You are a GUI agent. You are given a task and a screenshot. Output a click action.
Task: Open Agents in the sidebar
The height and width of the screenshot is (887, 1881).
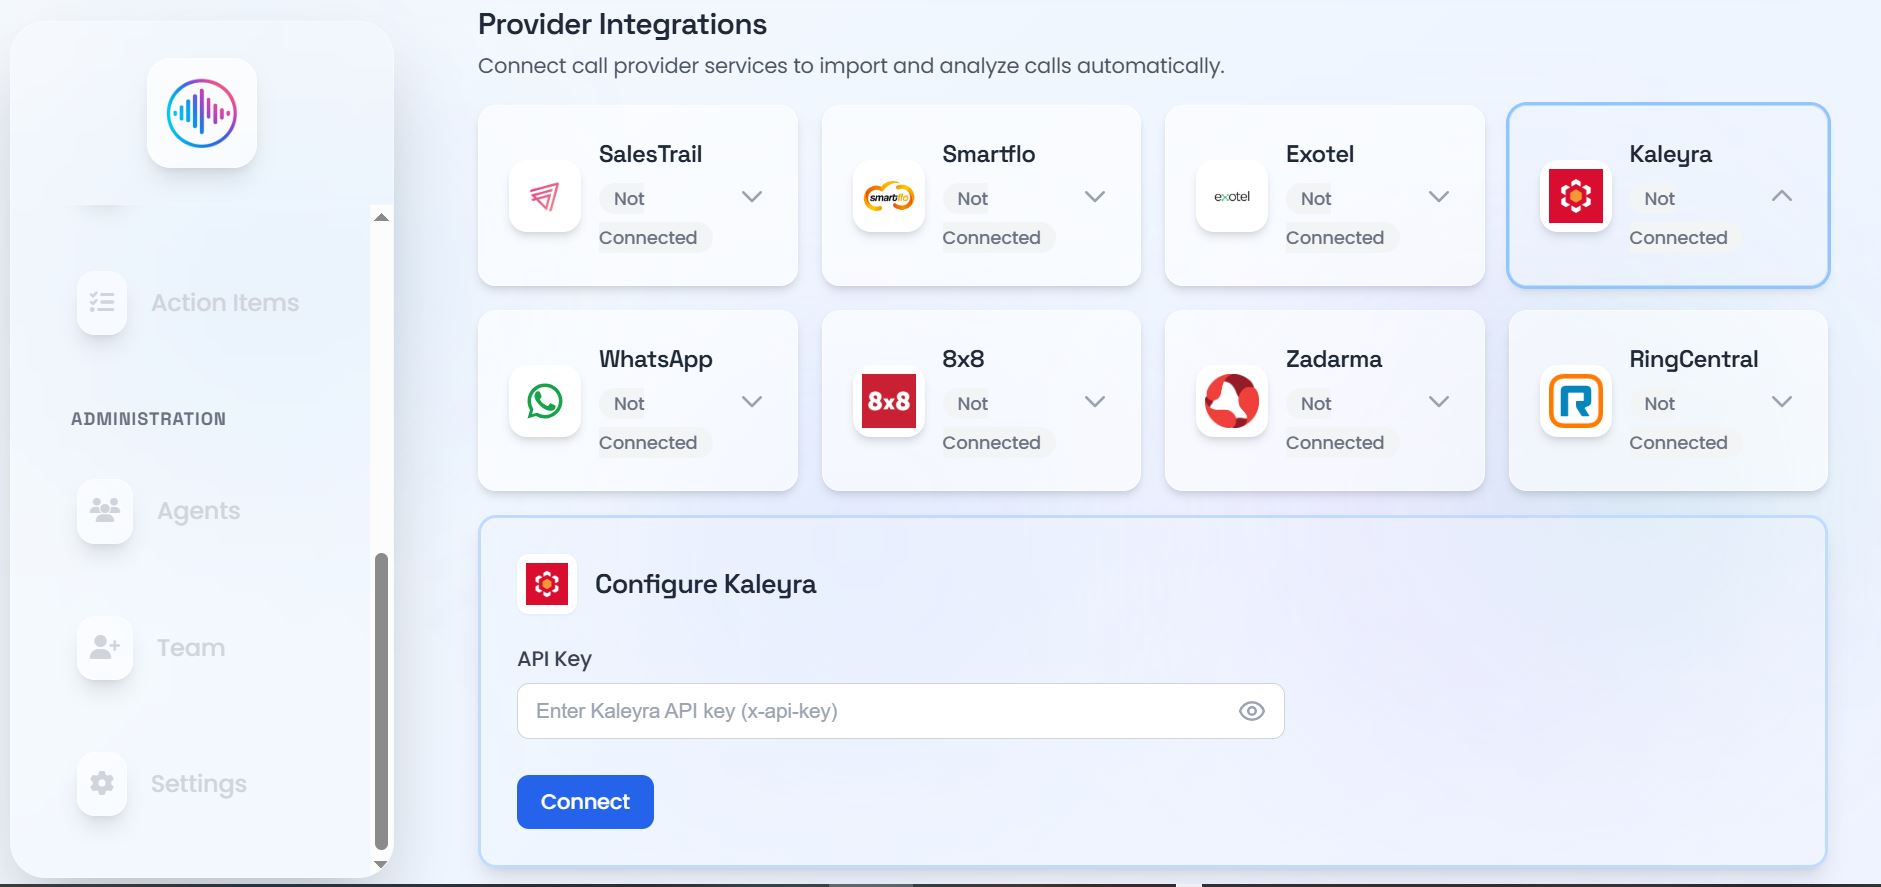[x=199, y=511]
